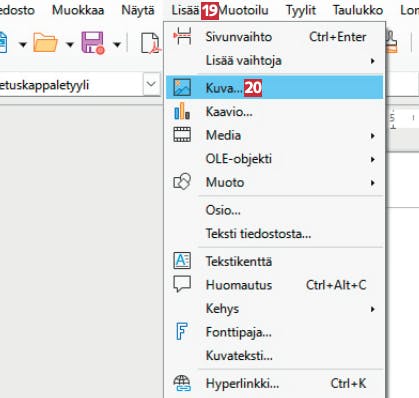Click the Kuva image icon
419x398 pixels.
point(182,88)
